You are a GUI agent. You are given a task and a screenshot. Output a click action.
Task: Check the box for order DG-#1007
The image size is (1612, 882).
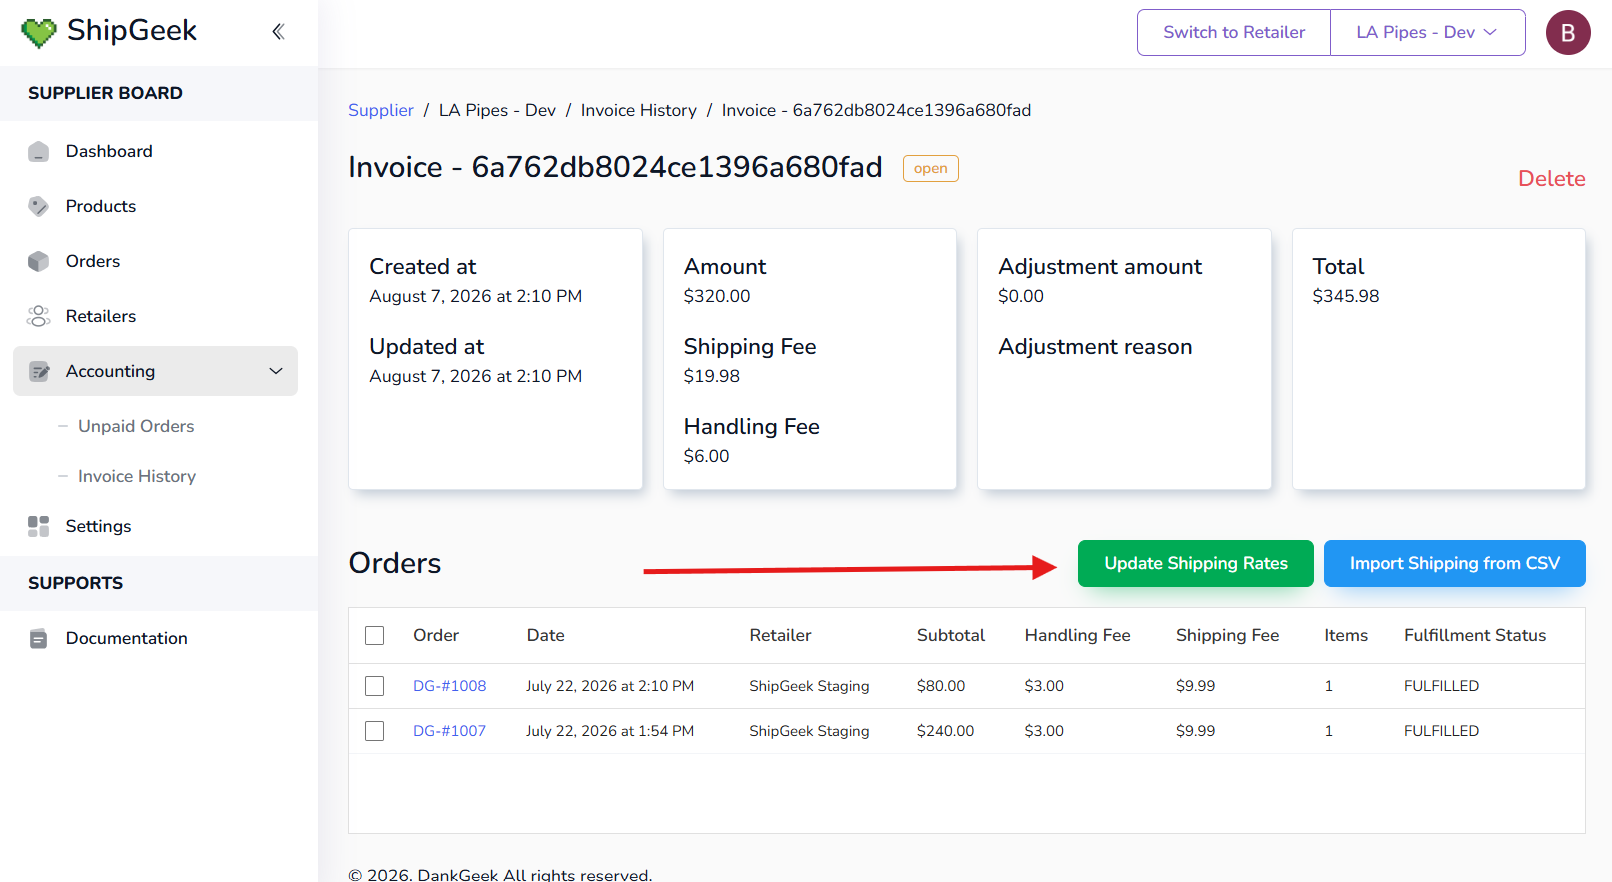(375, 731)
